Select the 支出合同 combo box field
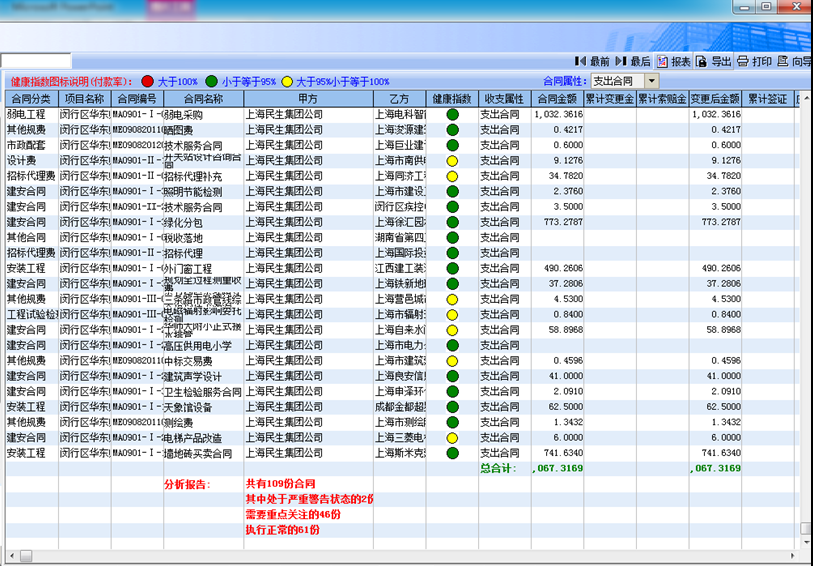This screenshot has height=566, width=813. pyautogui.click(x=616, y=81)
